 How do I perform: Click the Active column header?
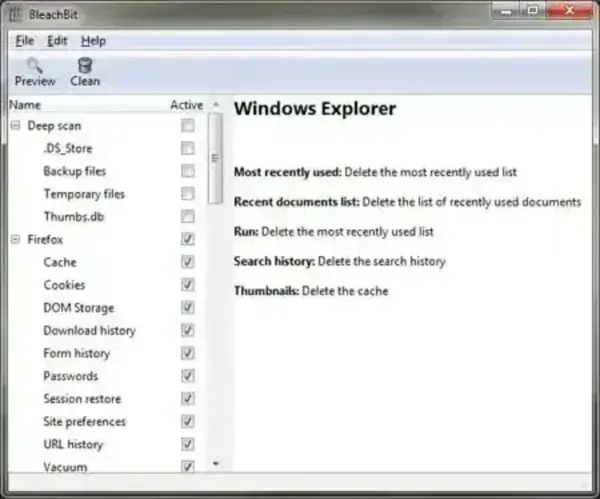186,104
